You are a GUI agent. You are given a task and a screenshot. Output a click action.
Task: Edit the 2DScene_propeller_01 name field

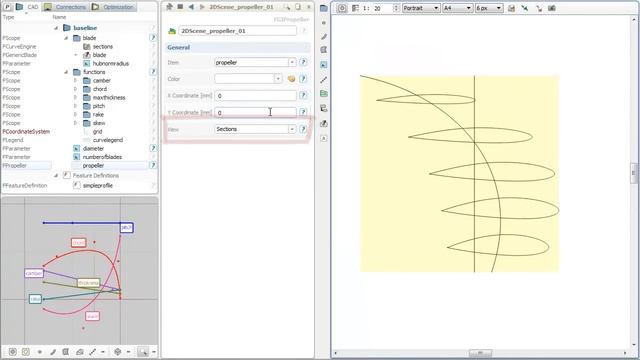[x=238, y=31]
